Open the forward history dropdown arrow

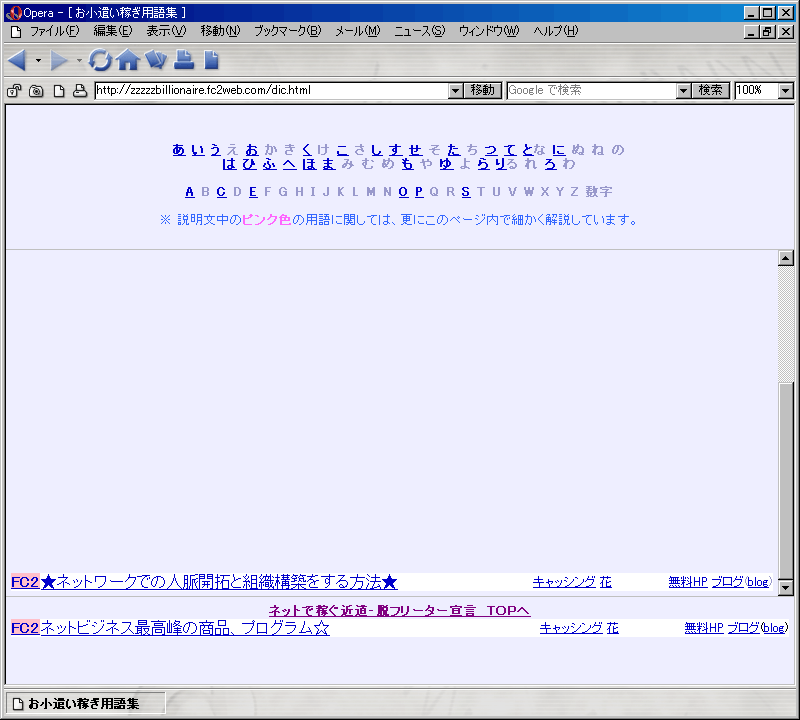pos(79,60)
